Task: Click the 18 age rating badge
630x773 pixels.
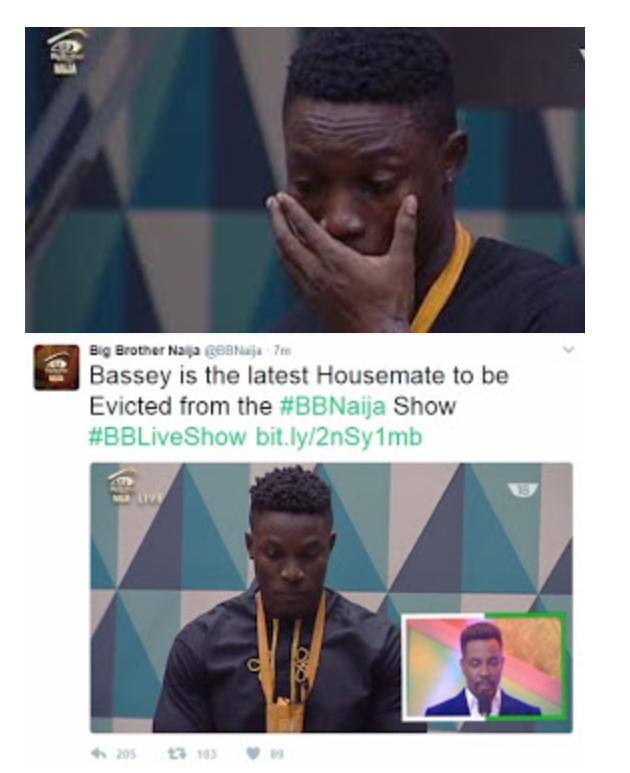Action: [523, 490]
